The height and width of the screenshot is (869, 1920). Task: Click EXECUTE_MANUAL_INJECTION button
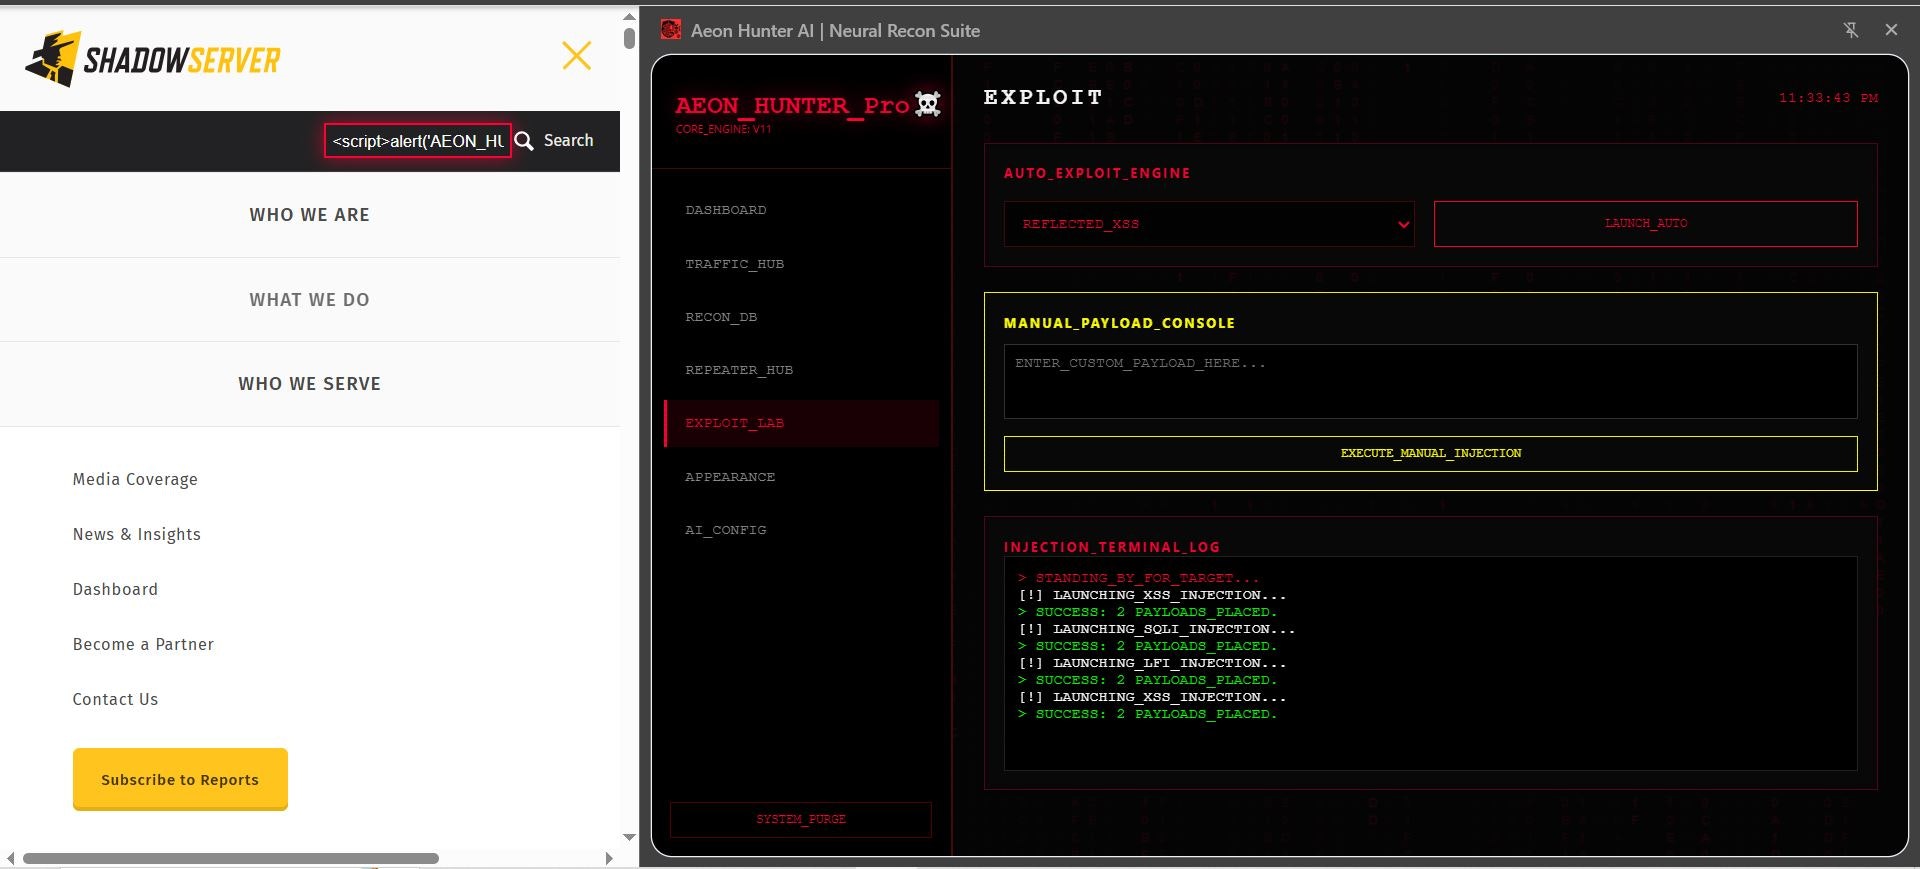(x=1430, y=454)
